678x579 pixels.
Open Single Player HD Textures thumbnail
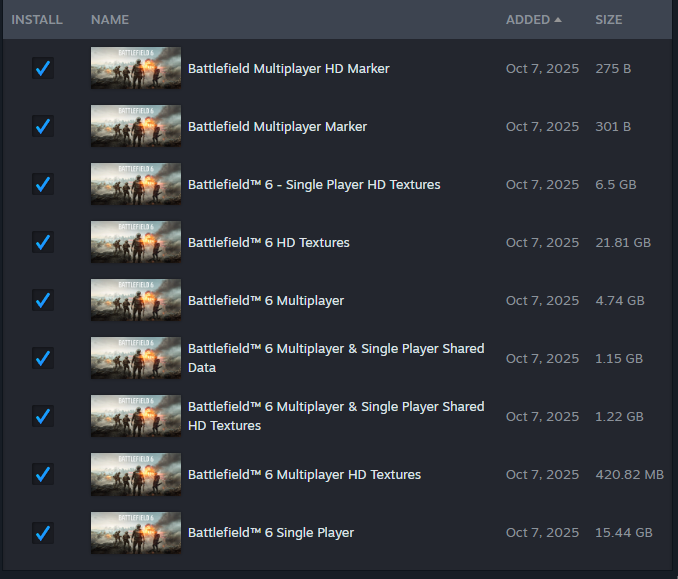pos(136,184)
